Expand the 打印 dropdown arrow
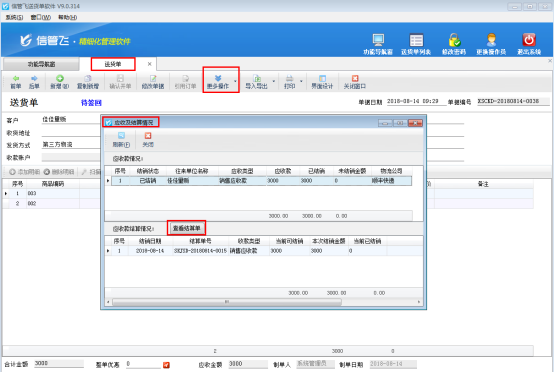This screenshot has width=554, height=372. [x=301, y=81]
